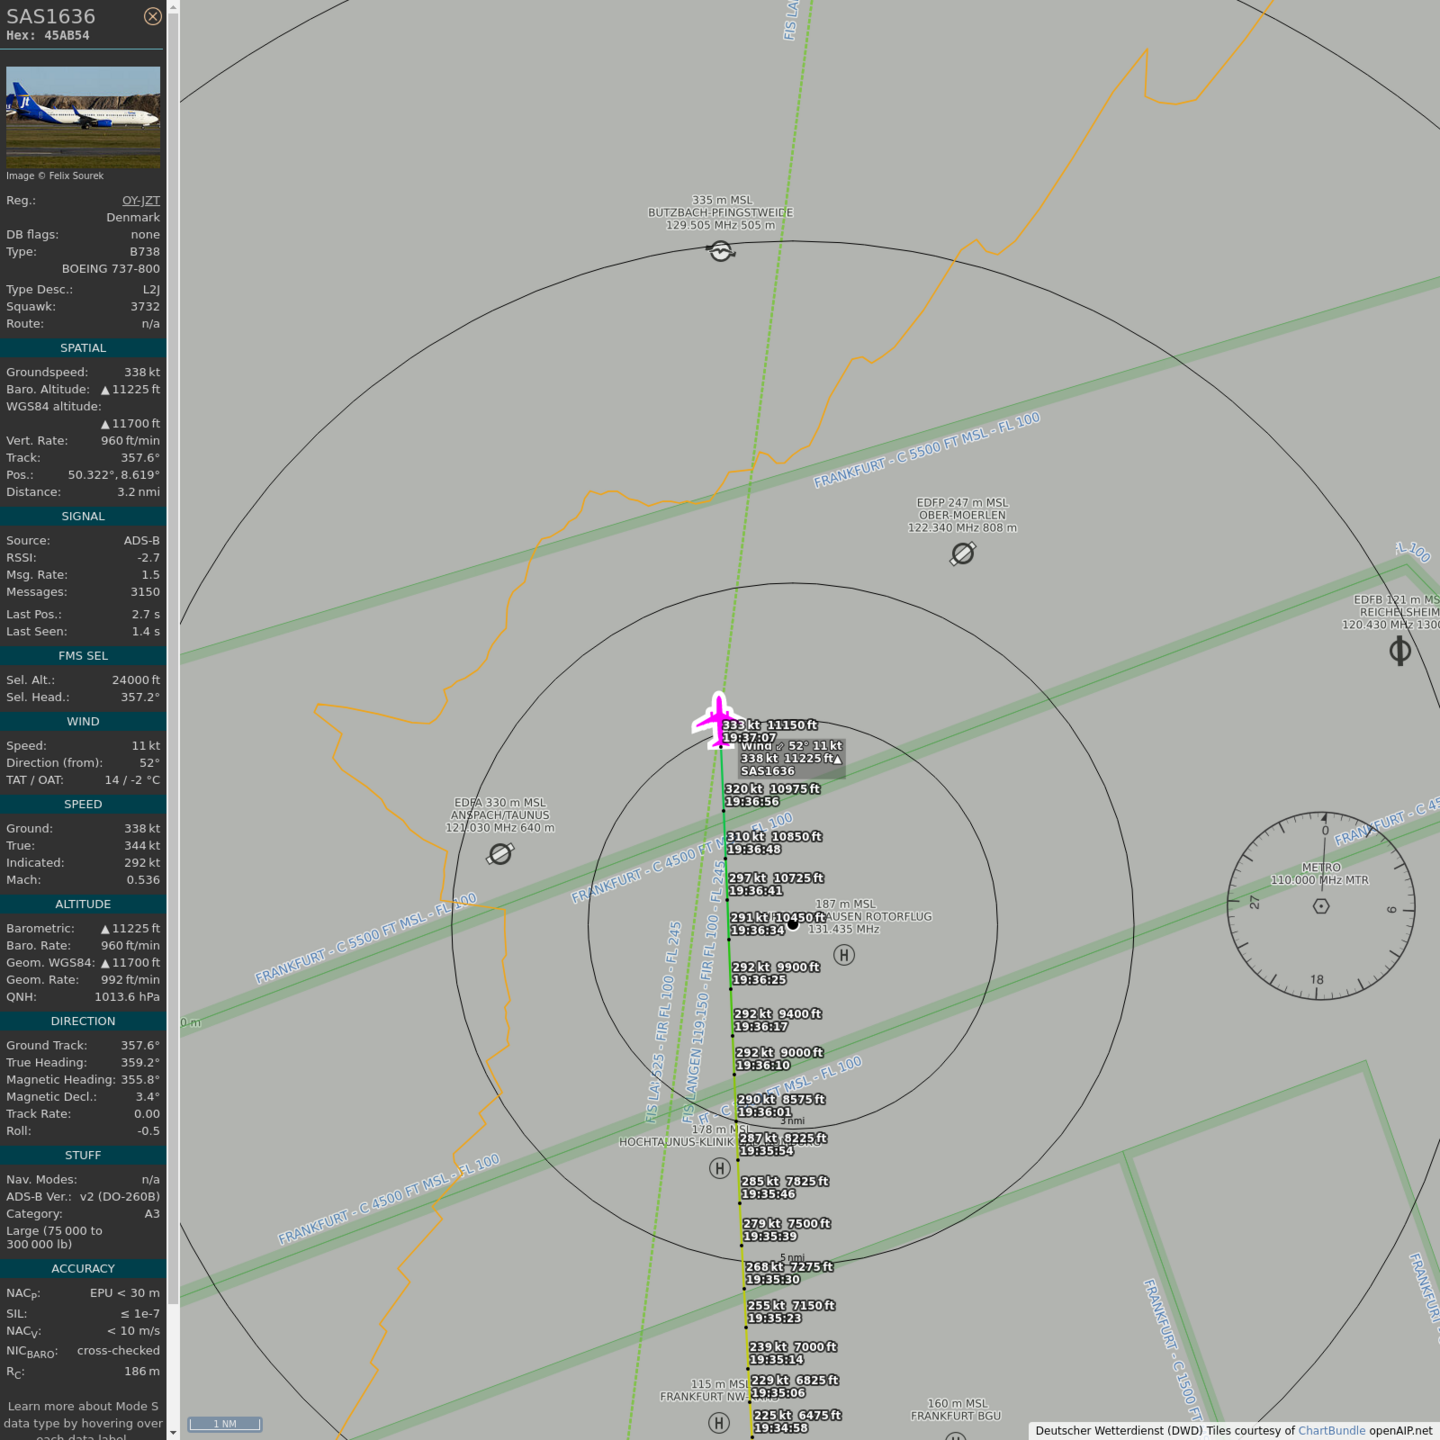
Task: Click the Hausen Rotorflug heliport H symbol
Action: coord(844,955)
